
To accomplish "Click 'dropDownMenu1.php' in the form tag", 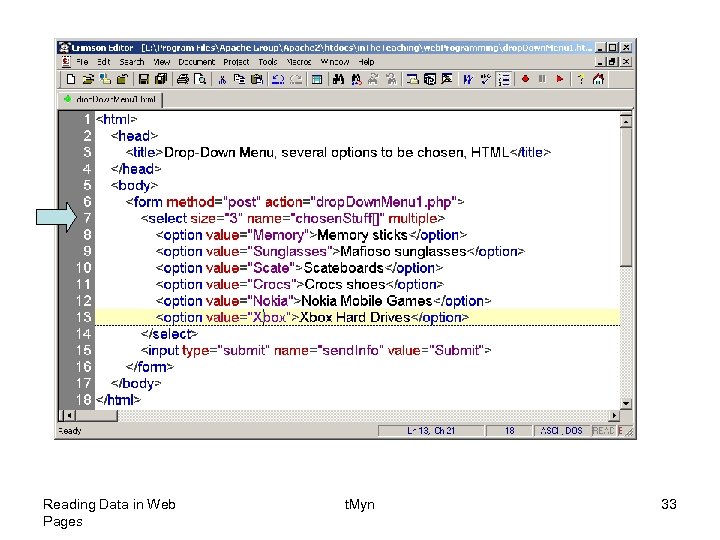I will pos(384,202).
